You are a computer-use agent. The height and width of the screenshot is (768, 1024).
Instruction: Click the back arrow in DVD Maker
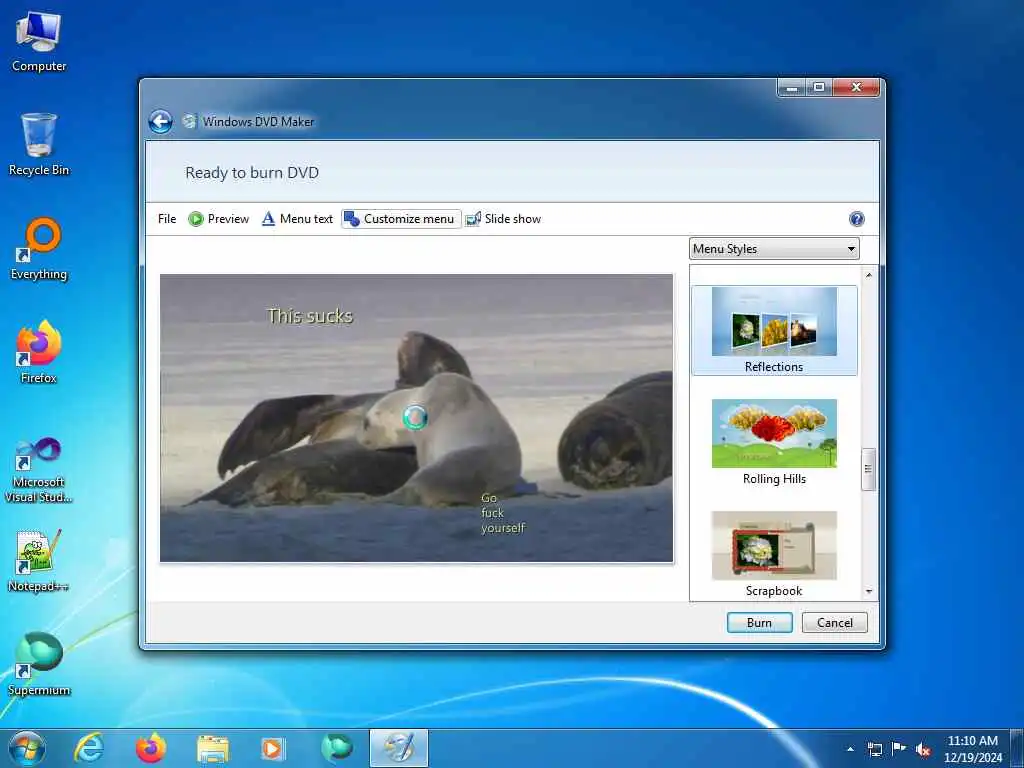pos(160,121)
